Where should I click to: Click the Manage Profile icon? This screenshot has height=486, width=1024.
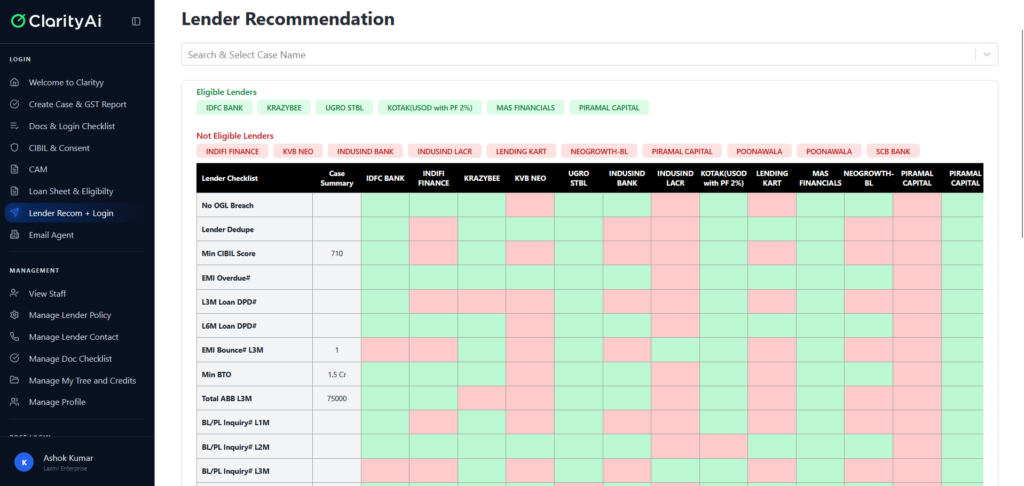(14, 402)
